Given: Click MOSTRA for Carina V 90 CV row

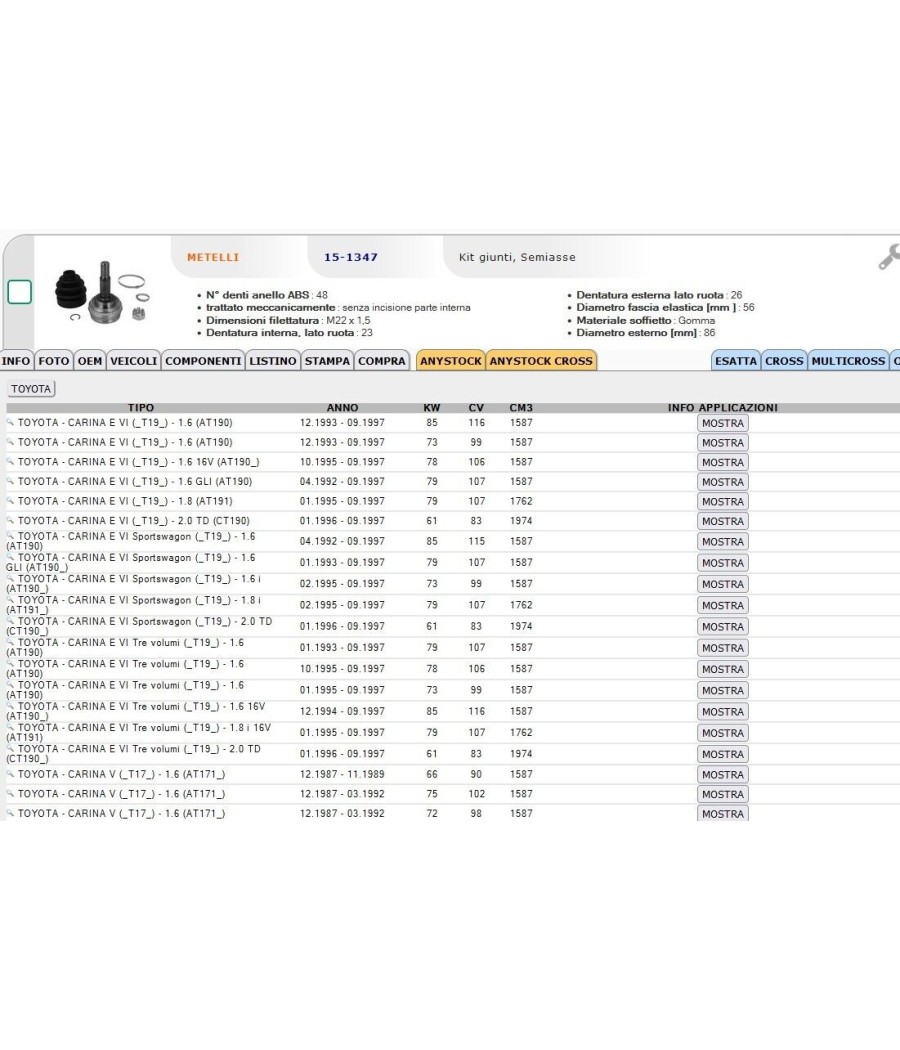Looking at the screenshot, I should point(723,775).
